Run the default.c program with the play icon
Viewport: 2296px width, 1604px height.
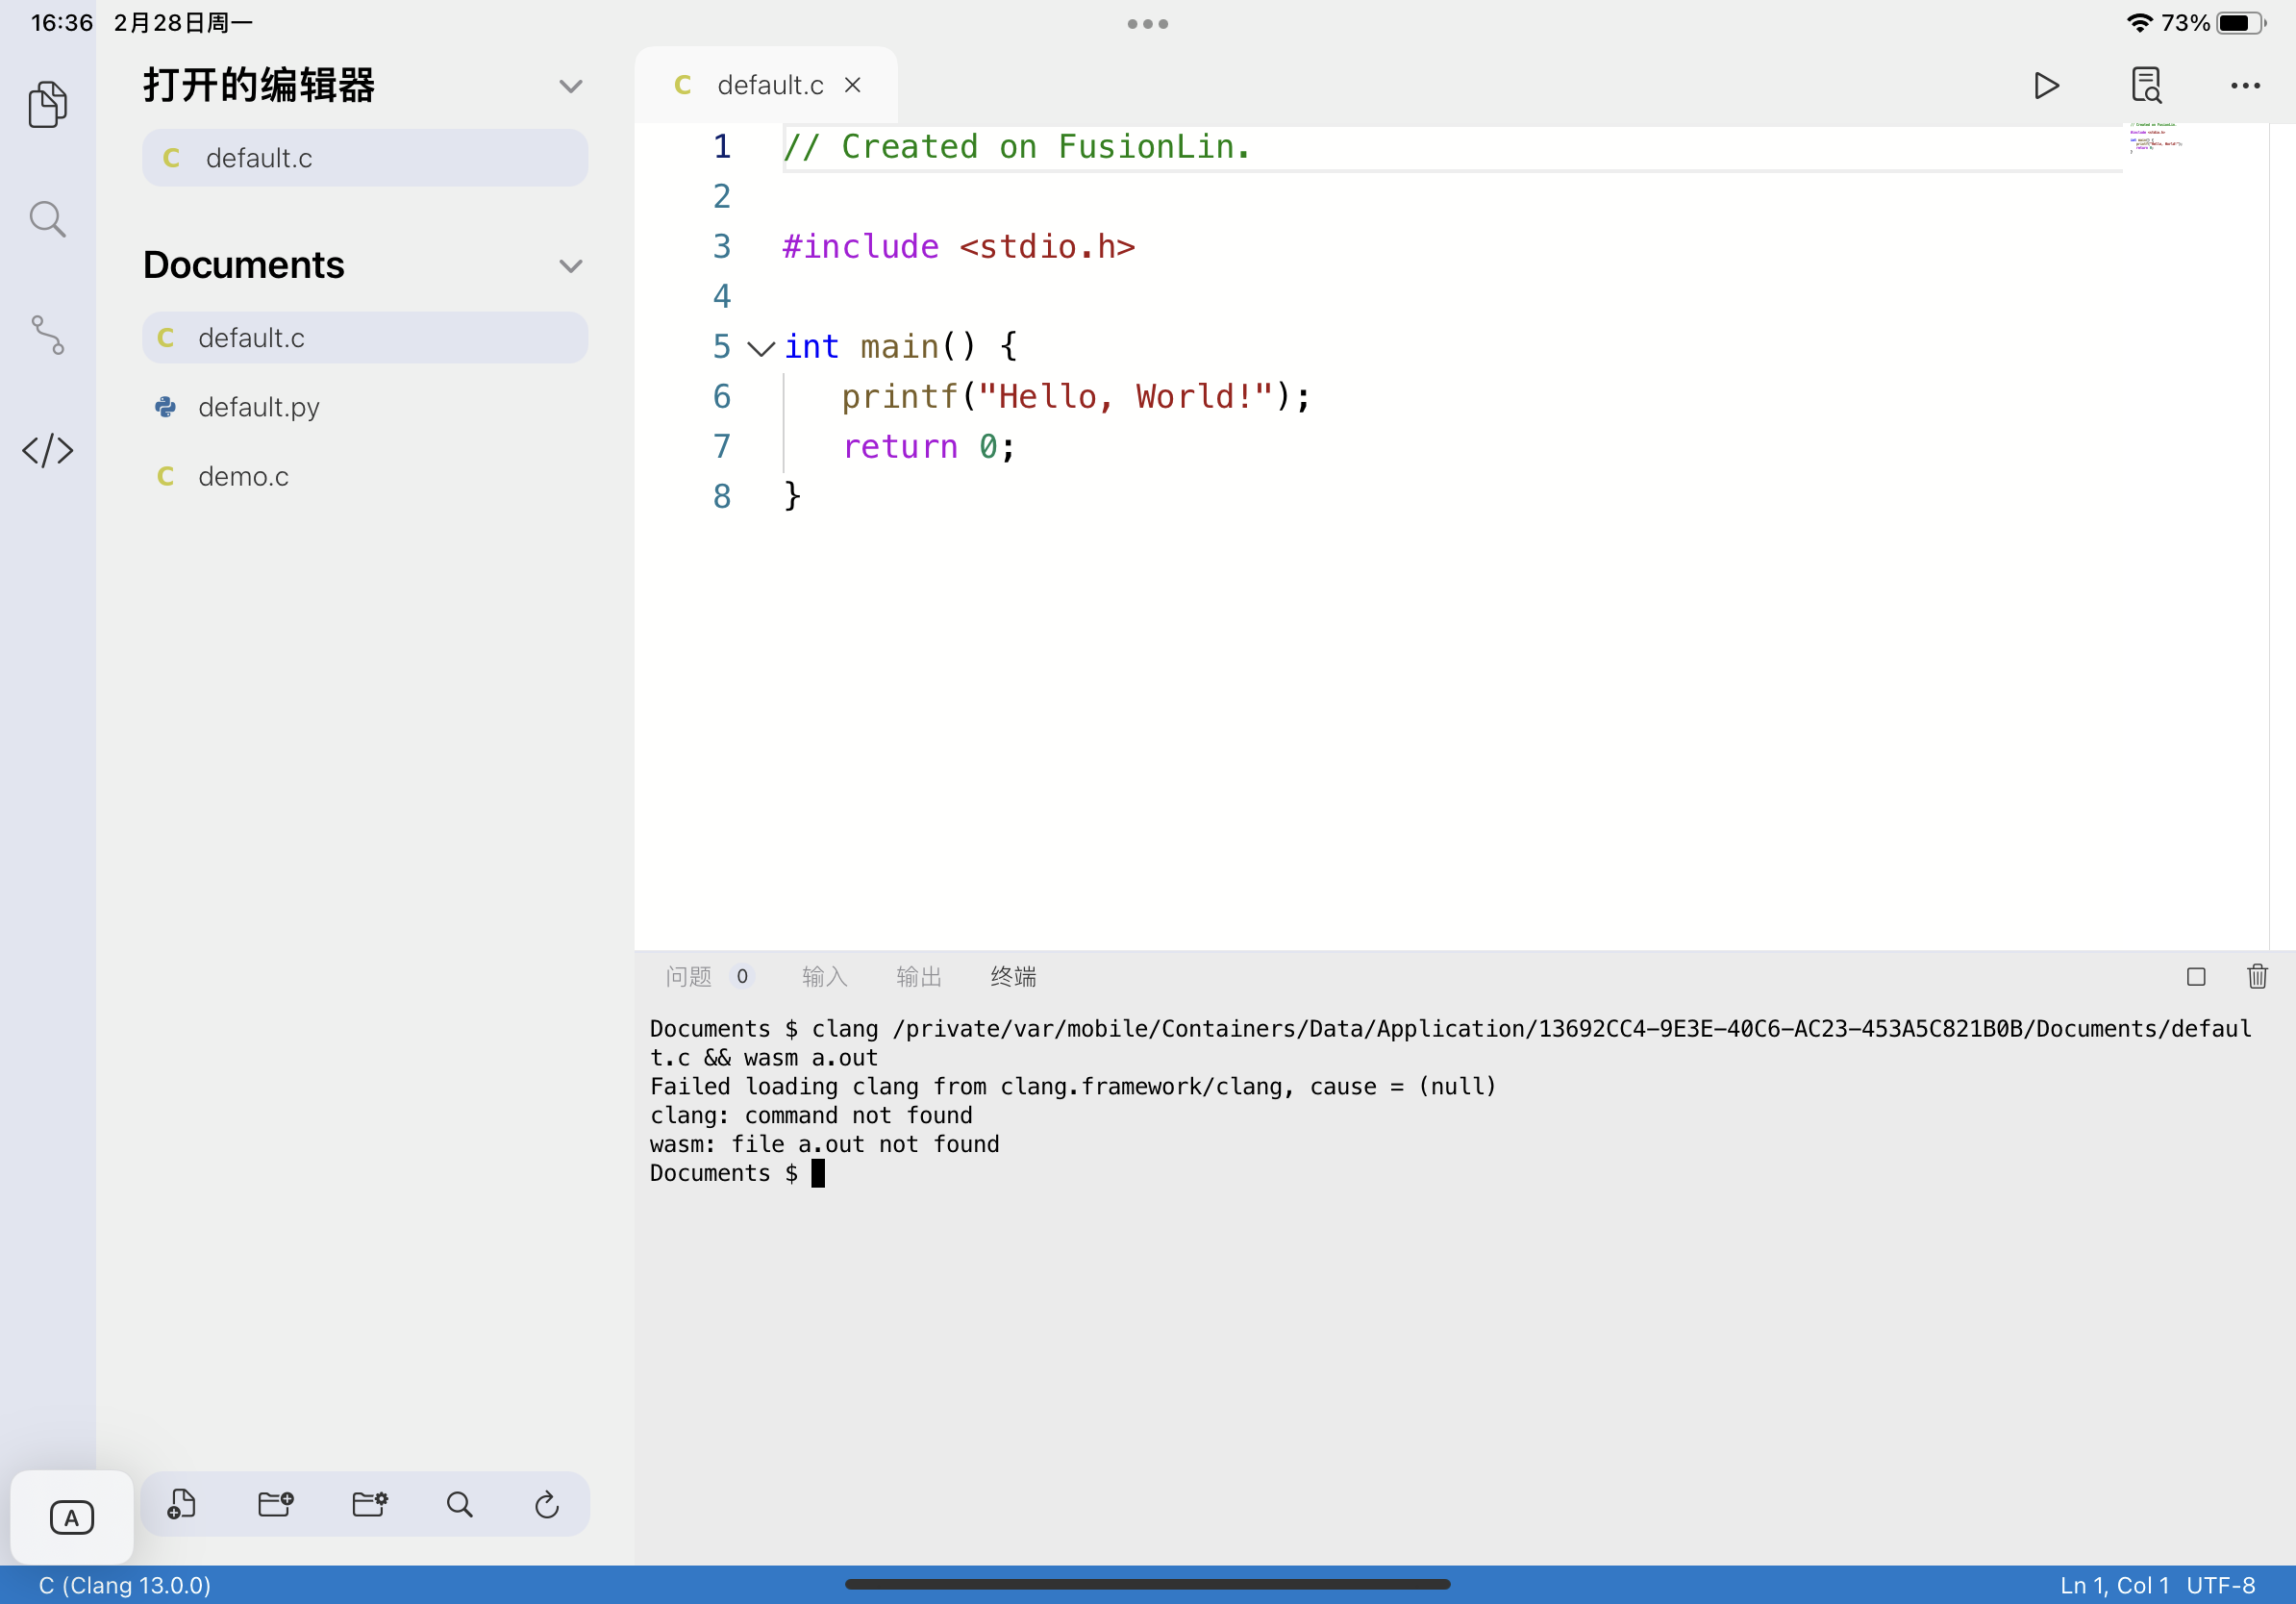tap(2046, 86)
